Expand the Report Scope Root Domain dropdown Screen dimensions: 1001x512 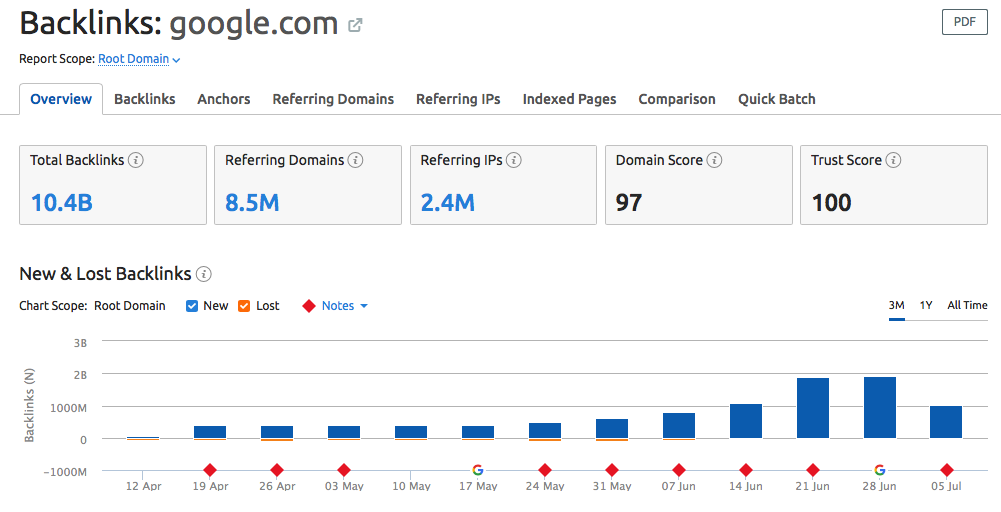(x=139, y=59)
